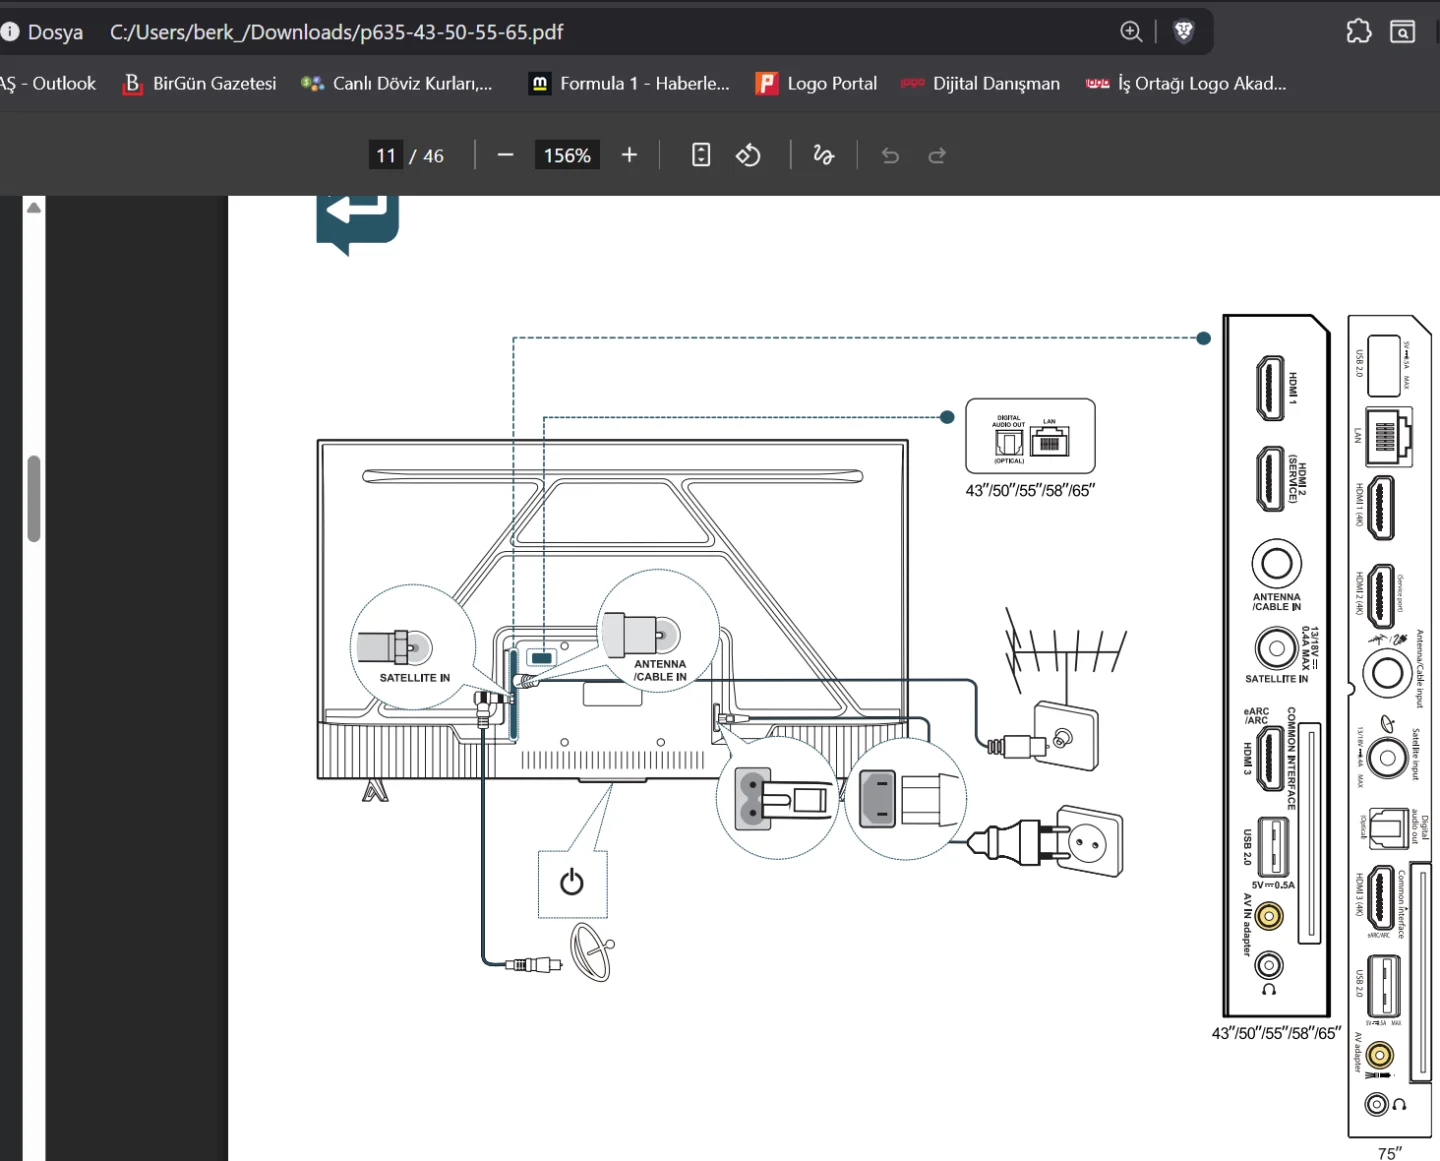
Task: Open the BirGün Gazetesi bookmark
Action: (x=200, y=84)
